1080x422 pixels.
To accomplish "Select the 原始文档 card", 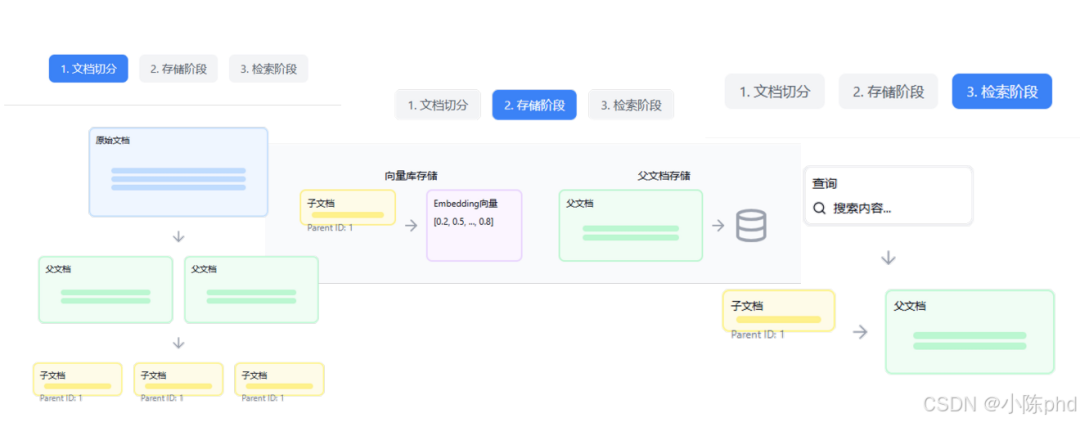I will (178, 172).
